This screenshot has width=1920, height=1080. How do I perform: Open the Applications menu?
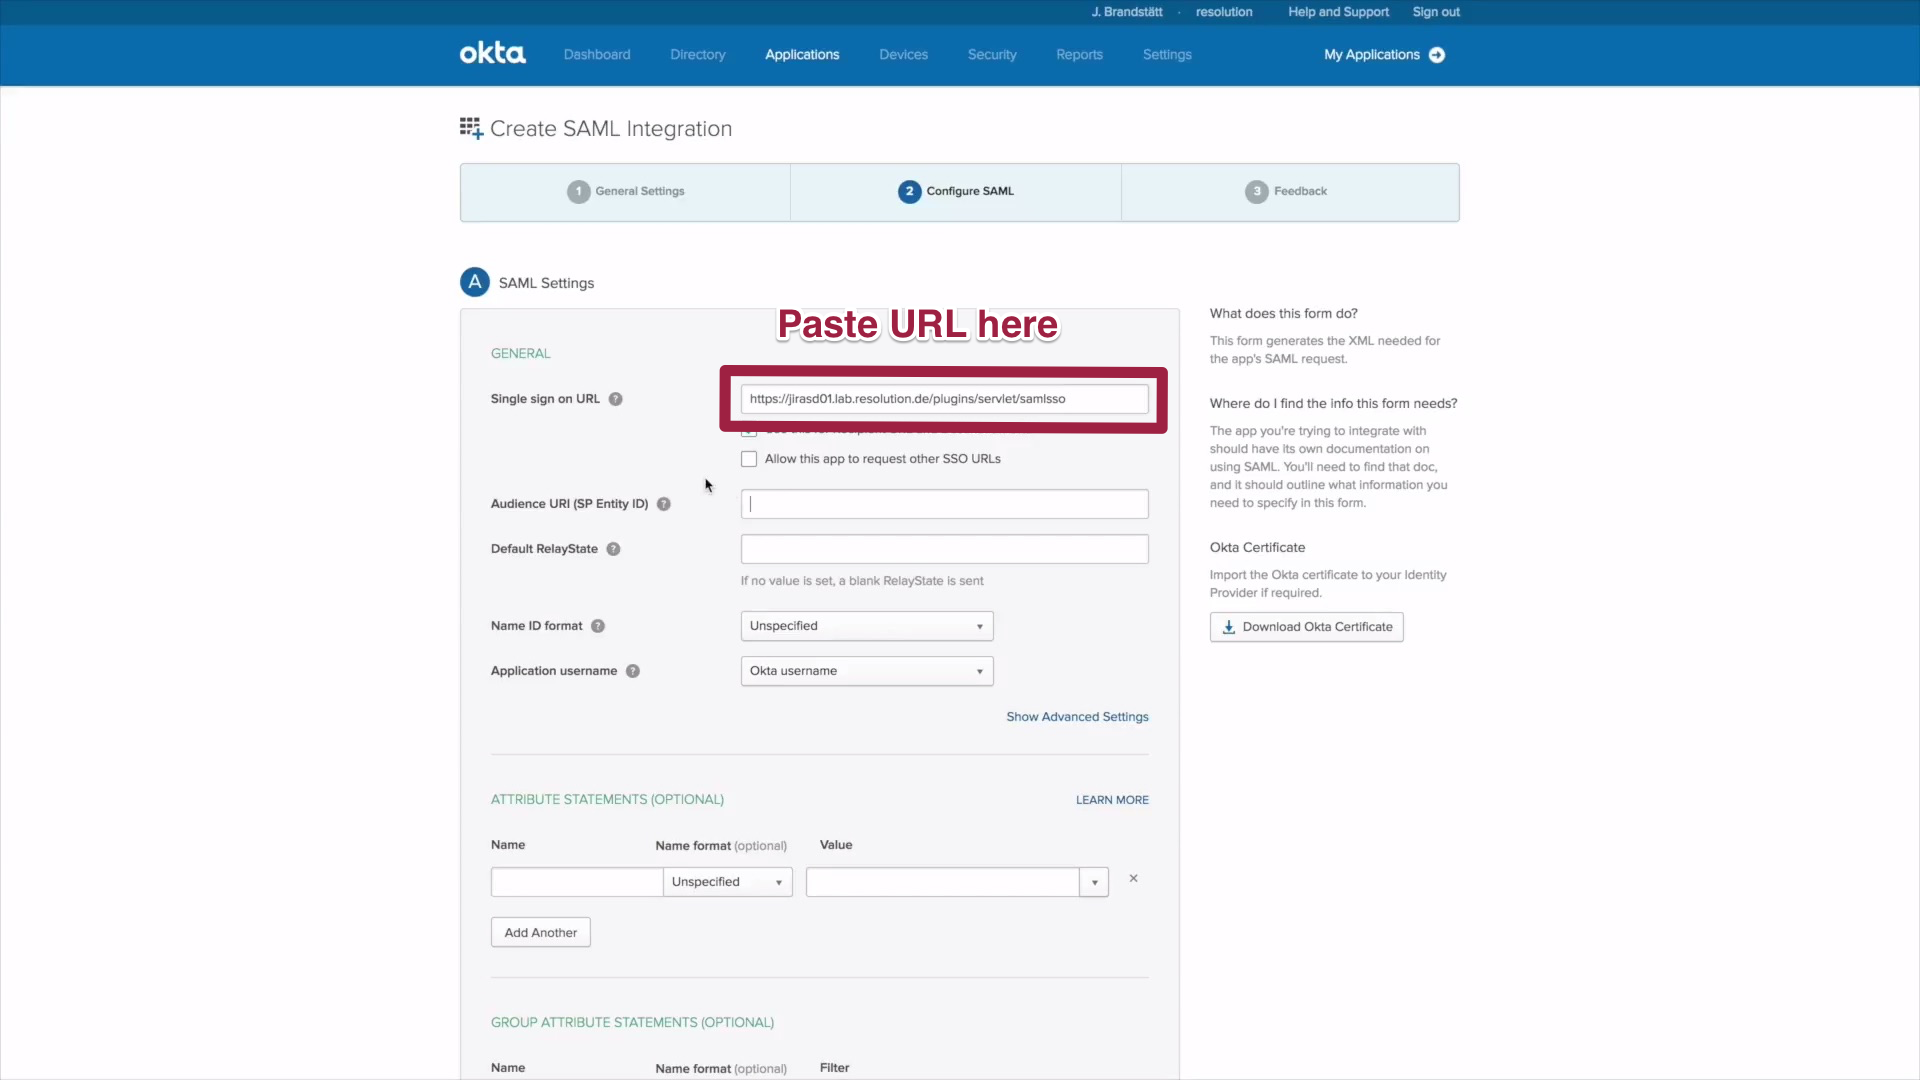[x=802, y=55]
